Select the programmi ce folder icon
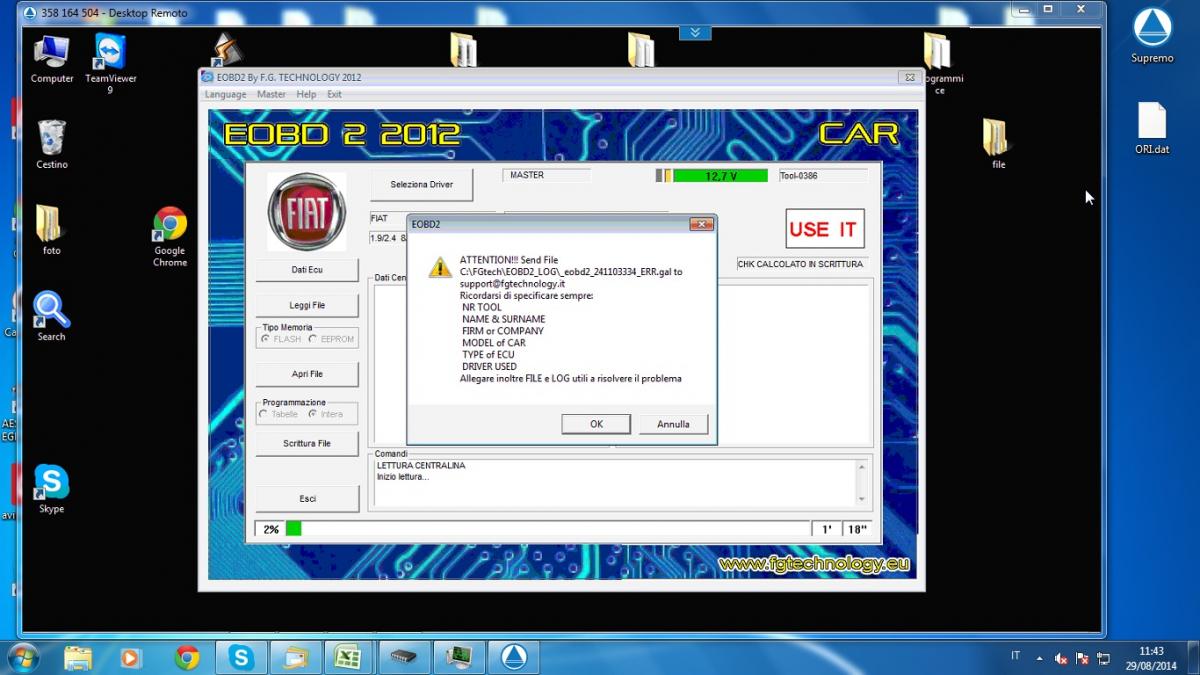Viewport: 1200px width, 675px height. (938, 63)
